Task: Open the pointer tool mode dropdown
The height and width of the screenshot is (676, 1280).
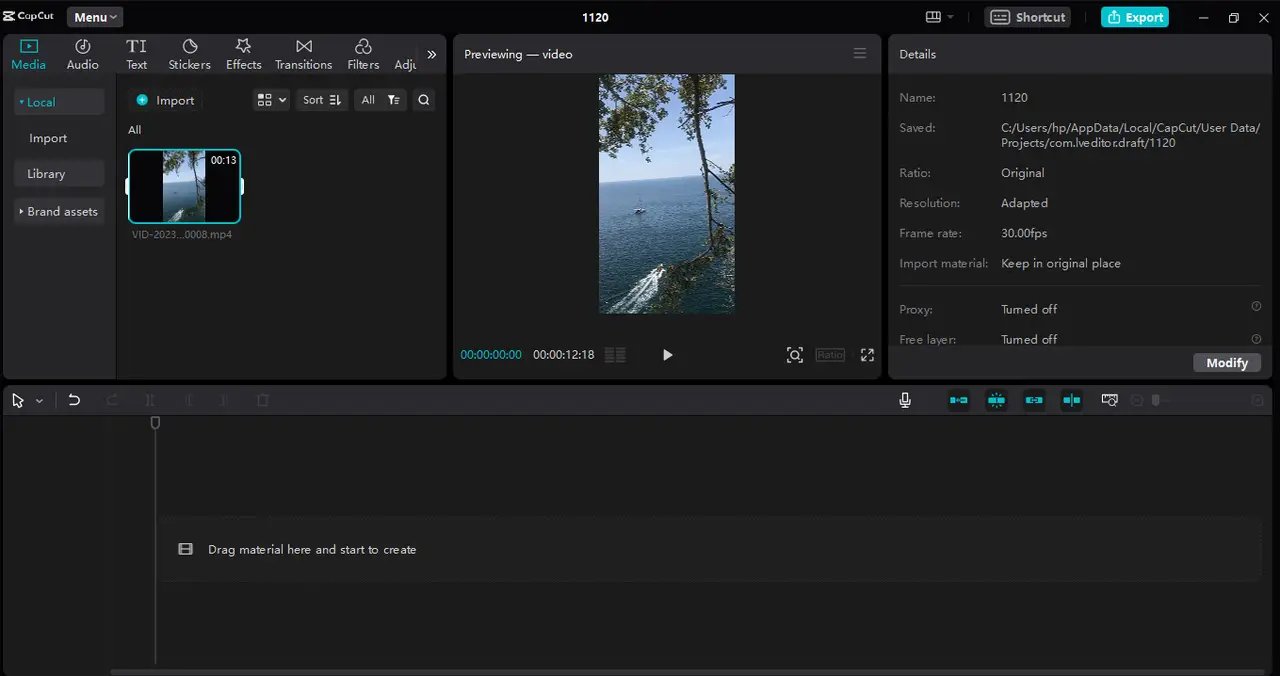Action: 39,401
